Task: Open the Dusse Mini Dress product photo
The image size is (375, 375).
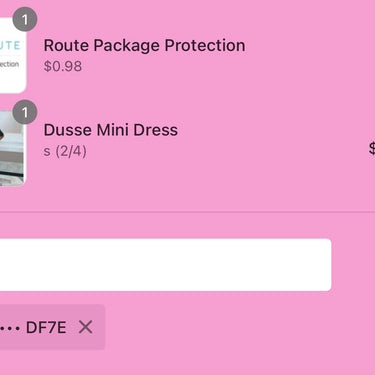Action: click(12, 148)
